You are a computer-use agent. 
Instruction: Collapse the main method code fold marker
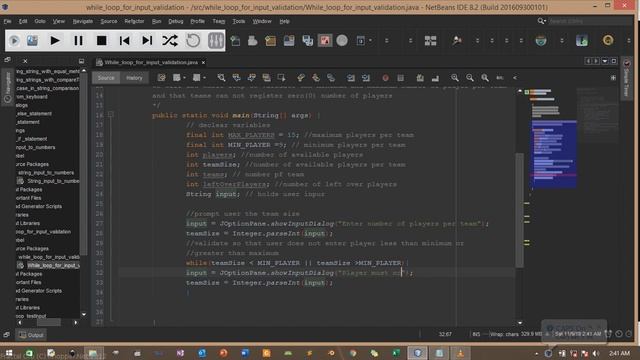pos(111,115)
